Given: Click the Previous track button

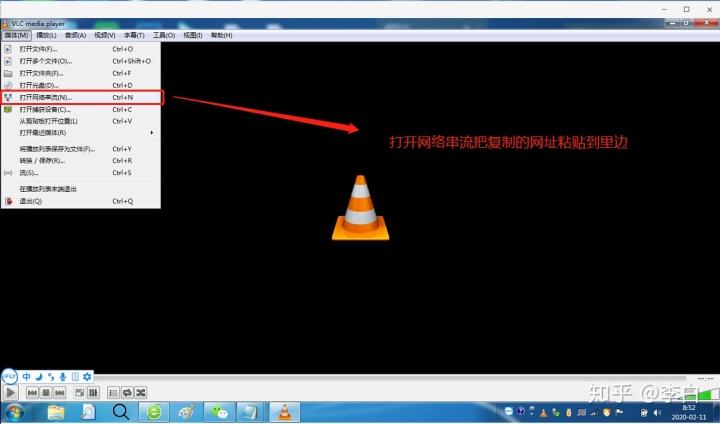Looking at the screenshot, I should pos(32,393).
